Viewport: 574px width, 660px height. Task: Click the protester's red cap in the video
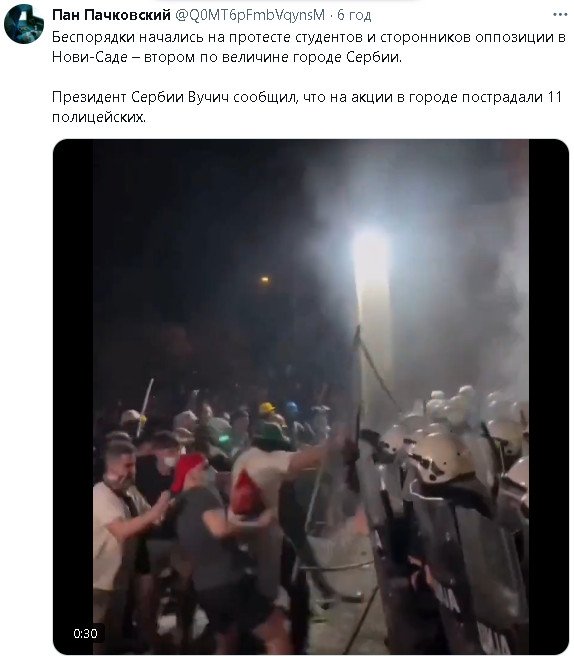click(187, 471)
